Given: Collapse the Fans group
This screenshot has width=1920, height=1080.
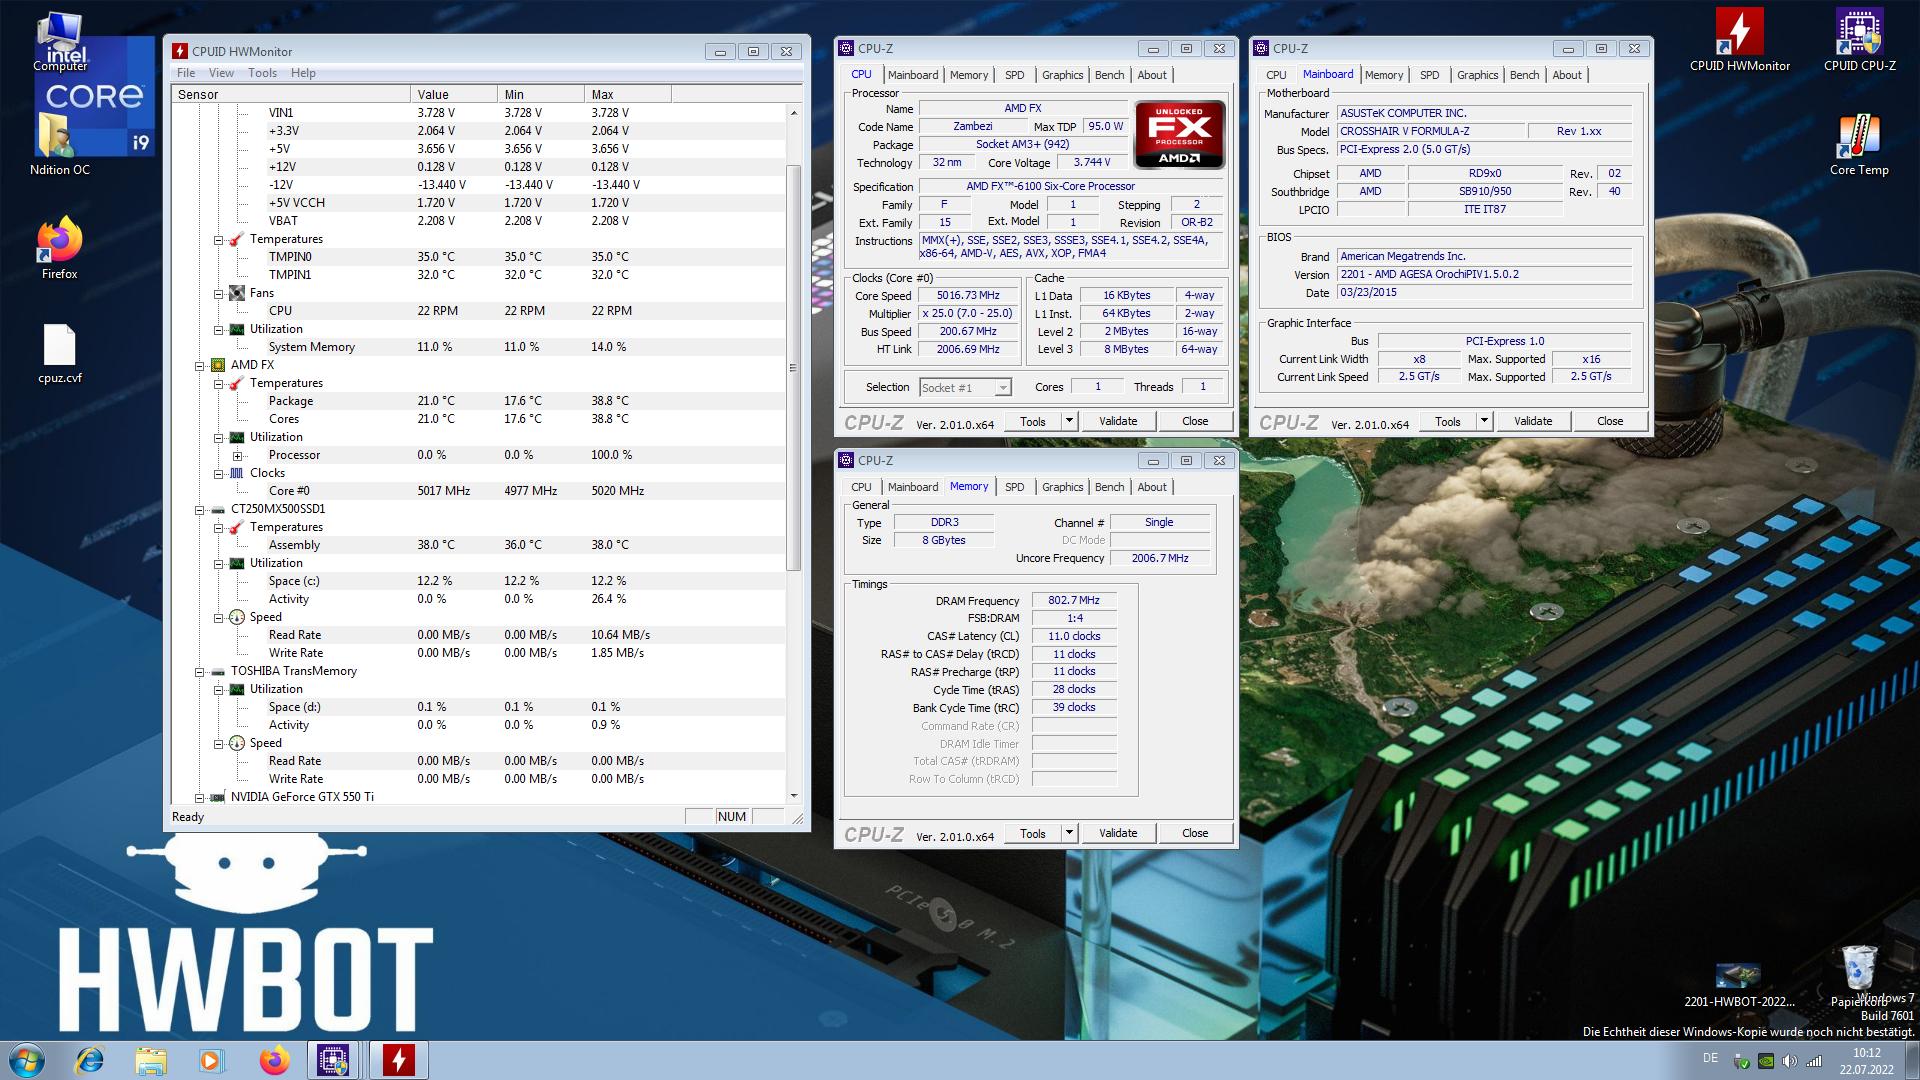Looking at the screenshot, I should point(219,294).
